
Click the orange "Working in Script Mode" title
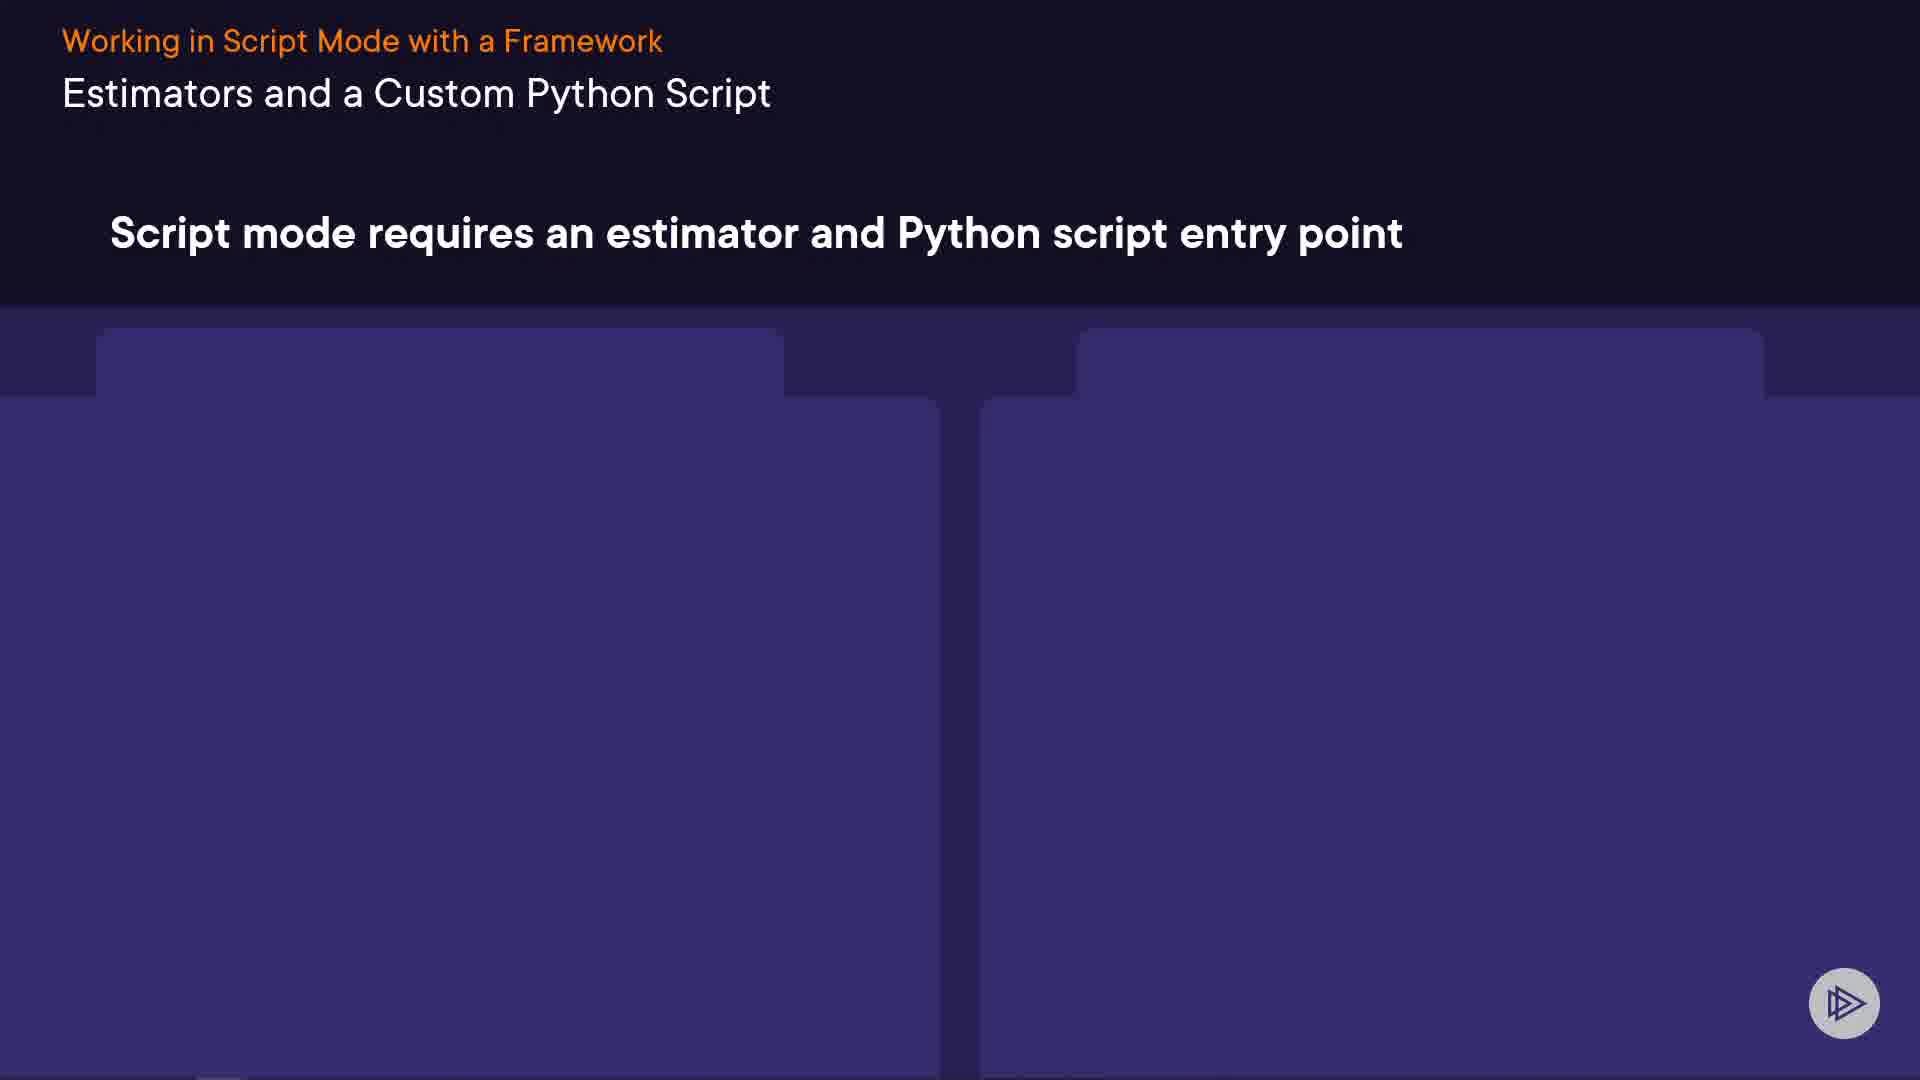361,41
